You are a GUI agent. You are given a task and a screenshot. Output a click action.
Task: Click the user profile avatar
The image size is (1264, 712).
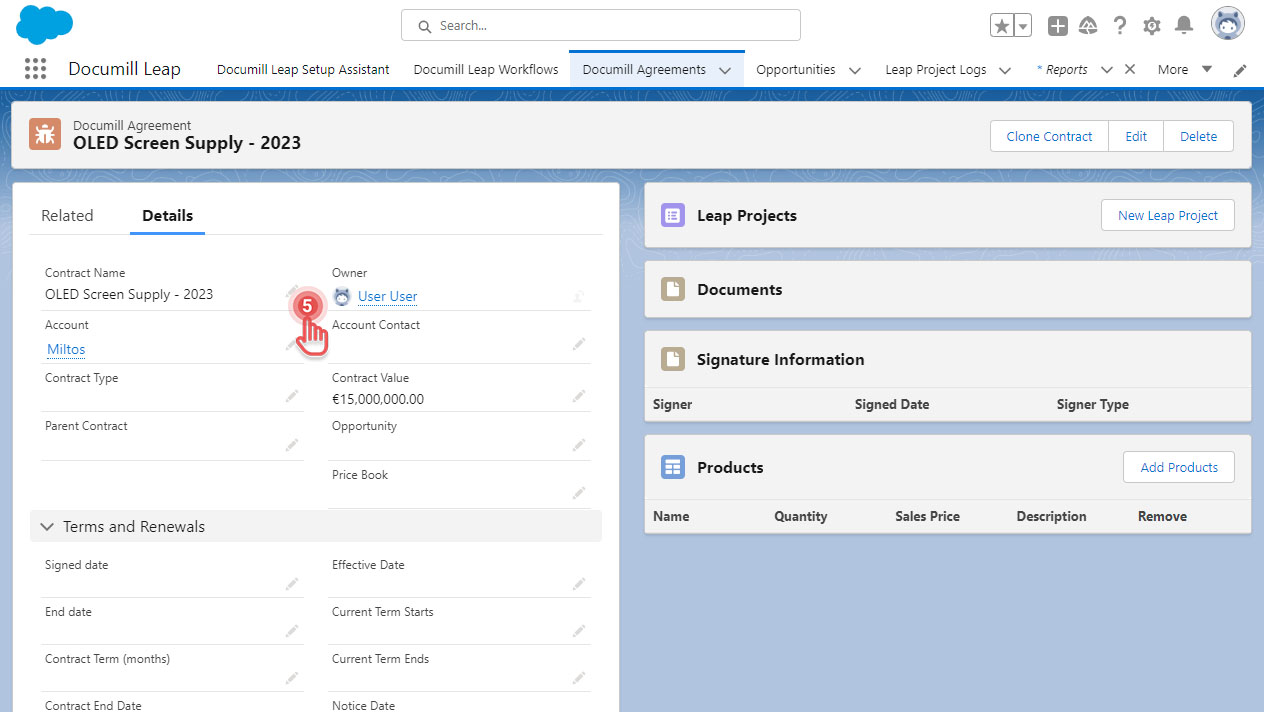click(x=1227, y=25)
